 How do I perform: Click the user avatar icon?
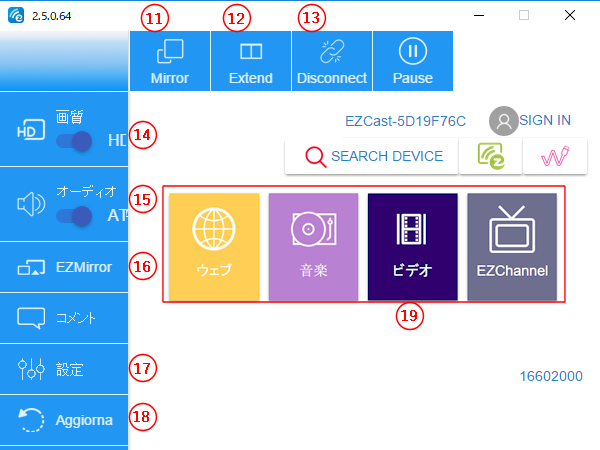[x=504, y=121]
